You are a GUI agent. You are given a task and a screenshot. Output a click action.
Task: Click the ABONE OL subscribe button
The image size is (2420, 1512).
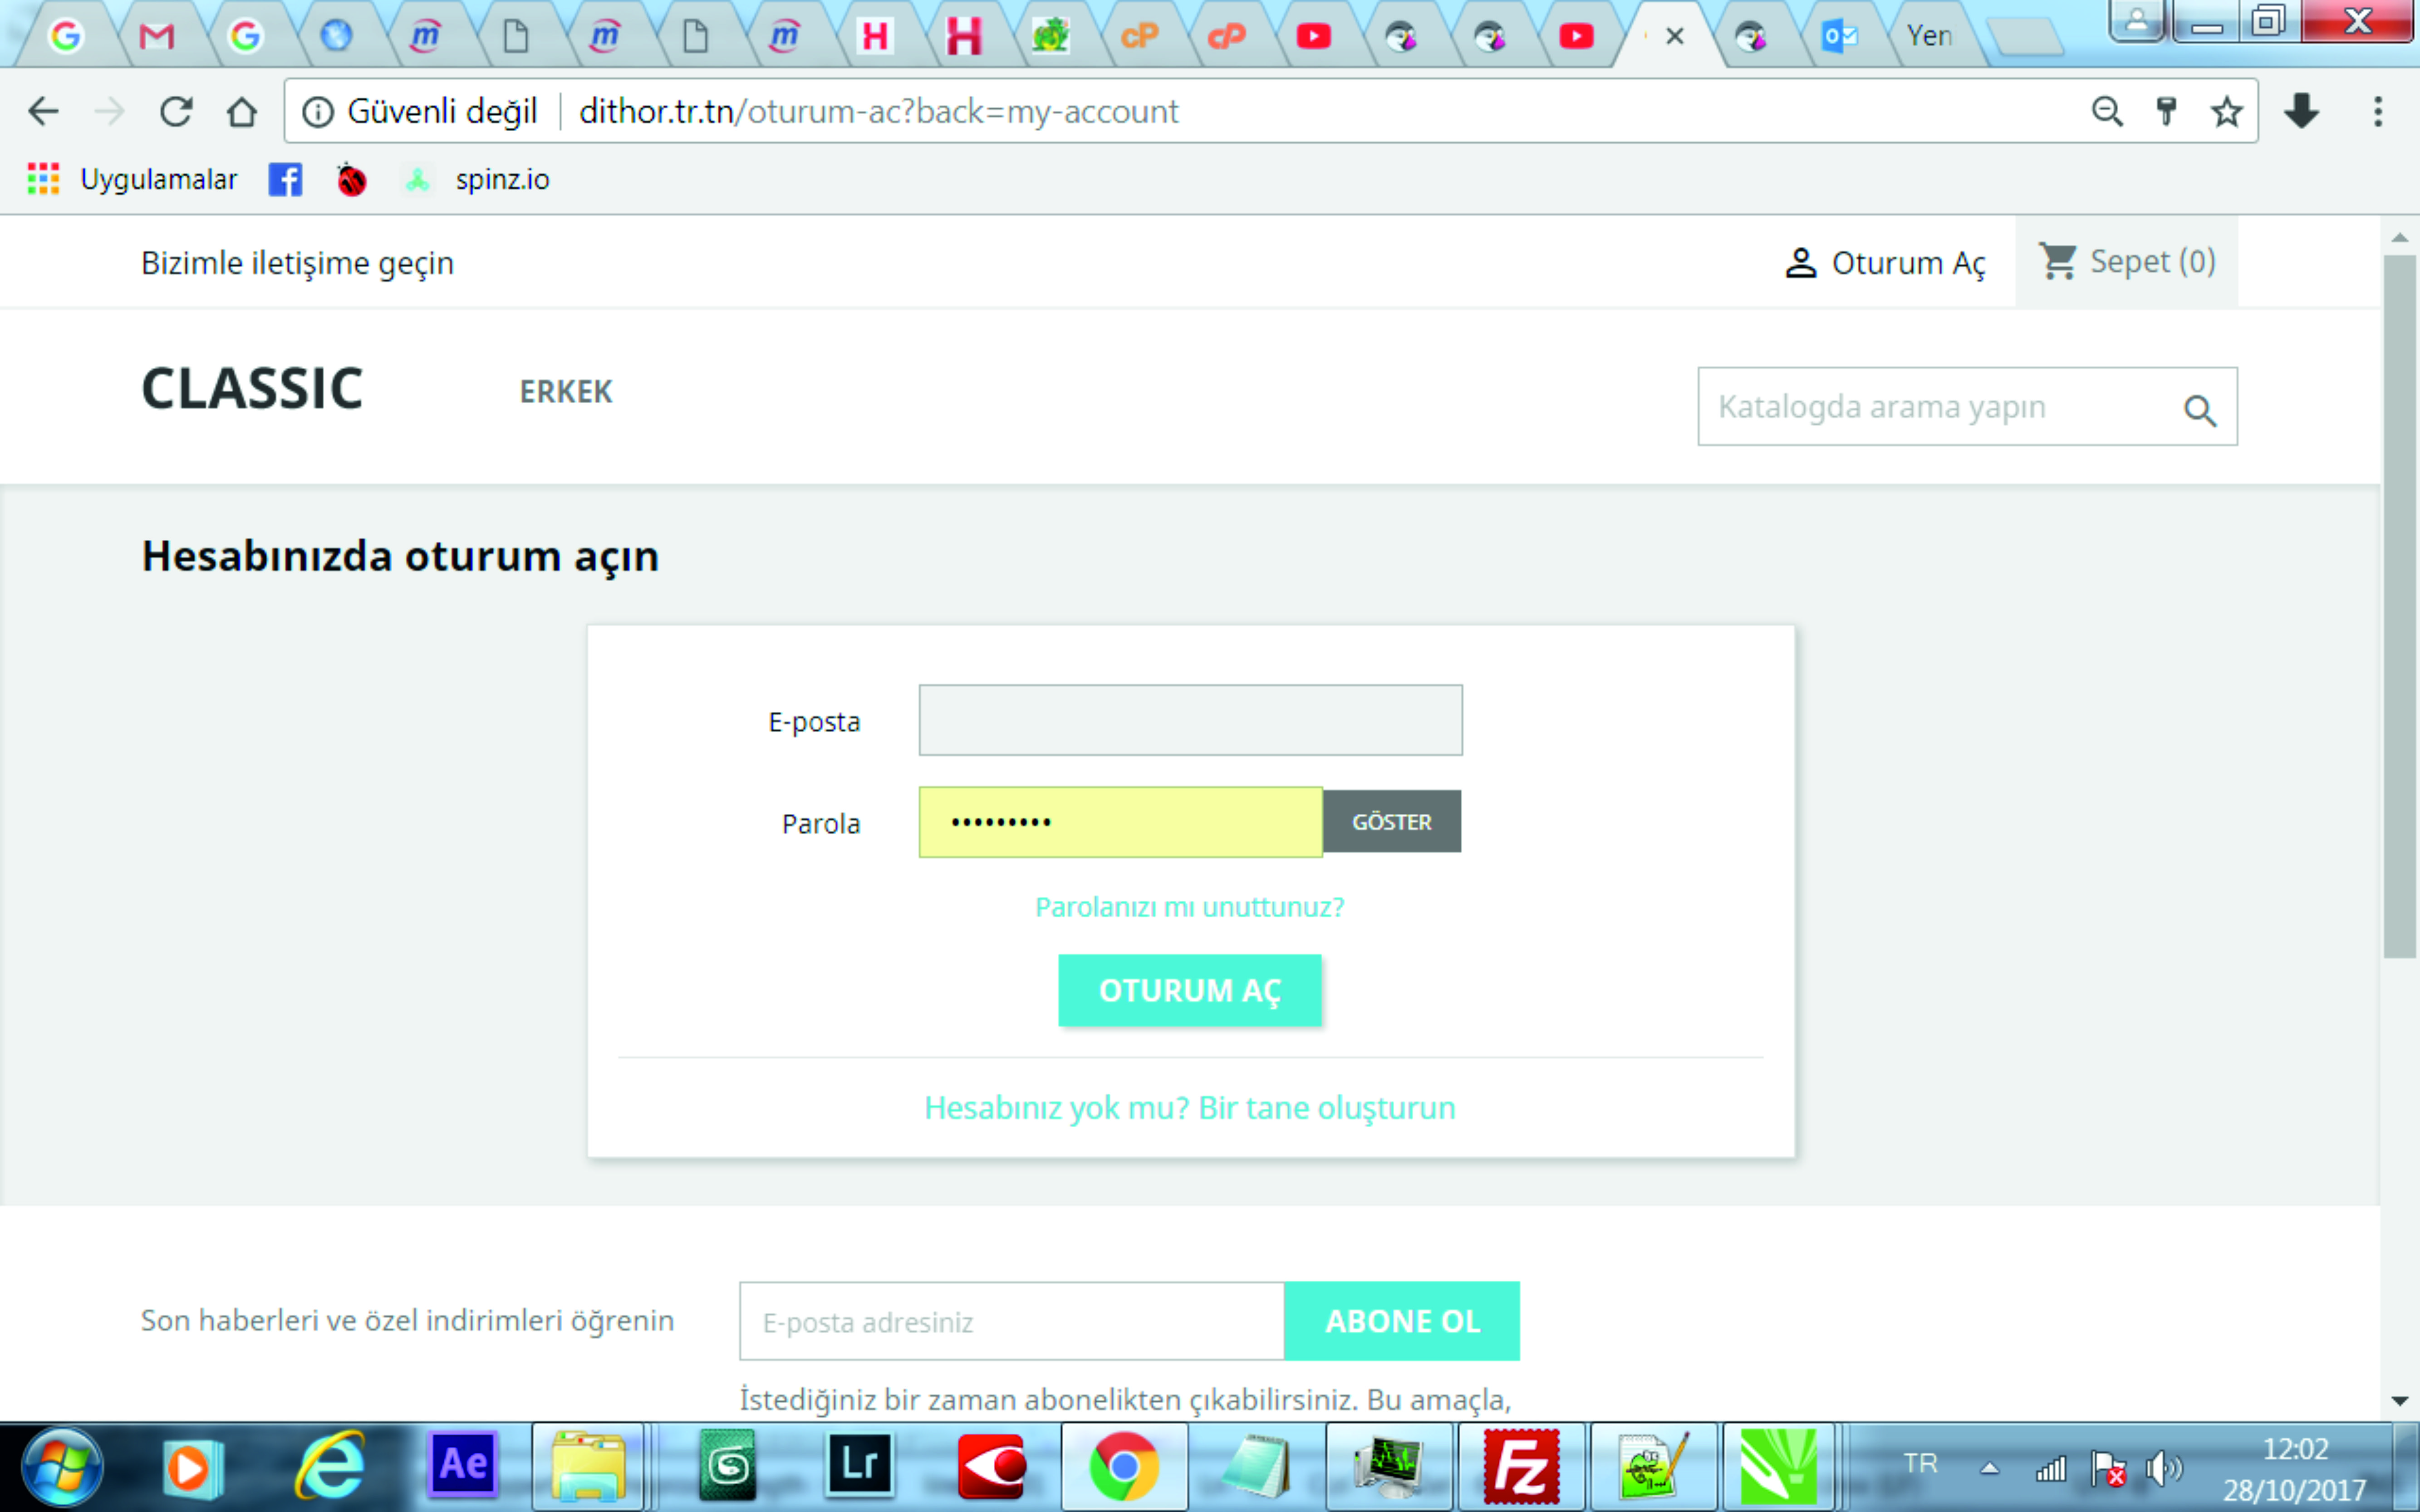(x=1402, y=1321)
